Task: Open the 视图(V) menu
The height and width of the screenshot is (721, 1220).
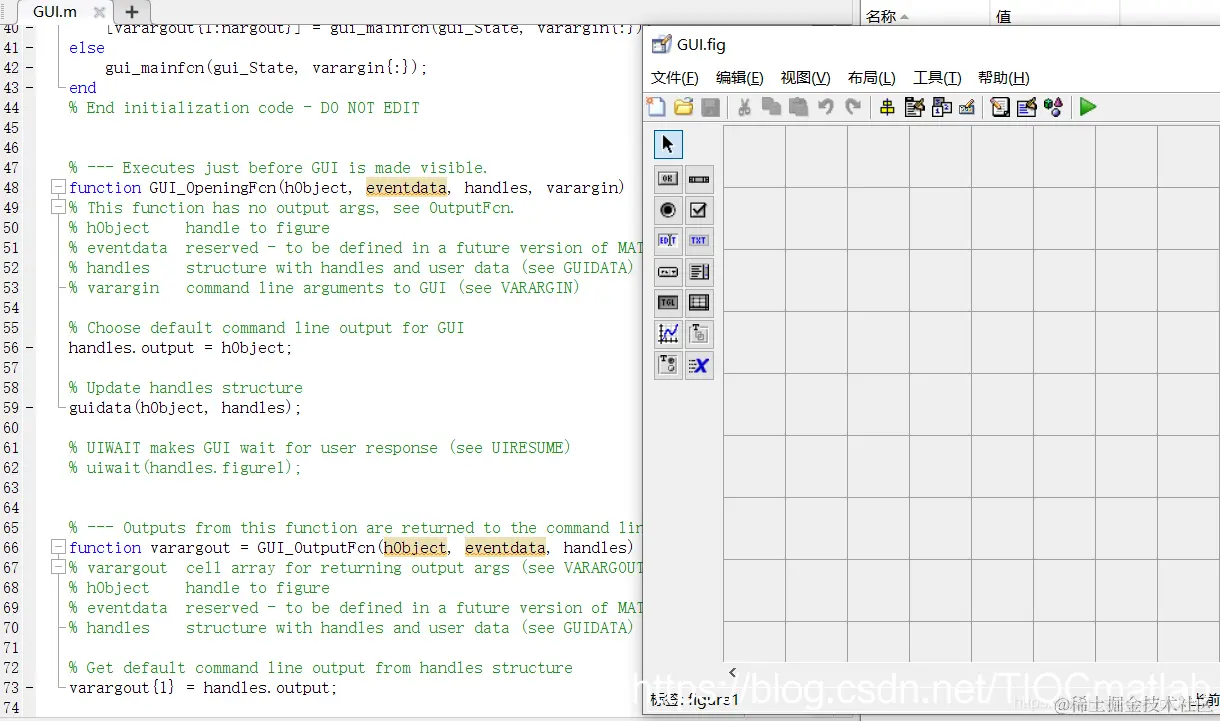Action: point(806,78)
